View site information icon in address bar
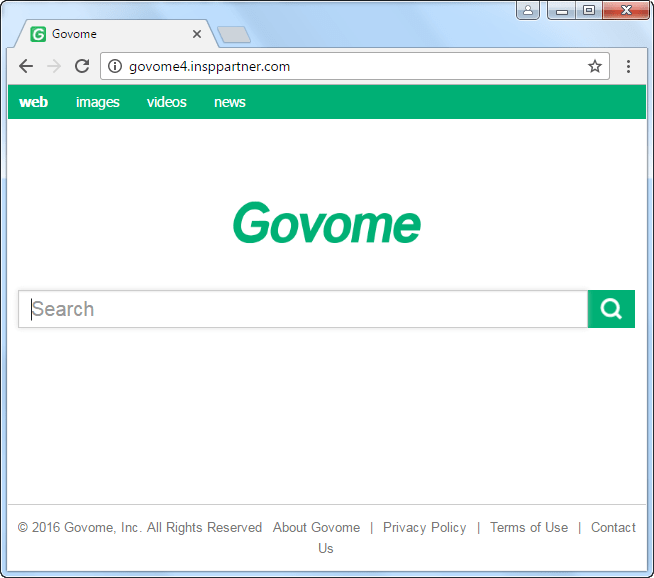The height and width of the screenshot is (578, 654). [115, 66]
